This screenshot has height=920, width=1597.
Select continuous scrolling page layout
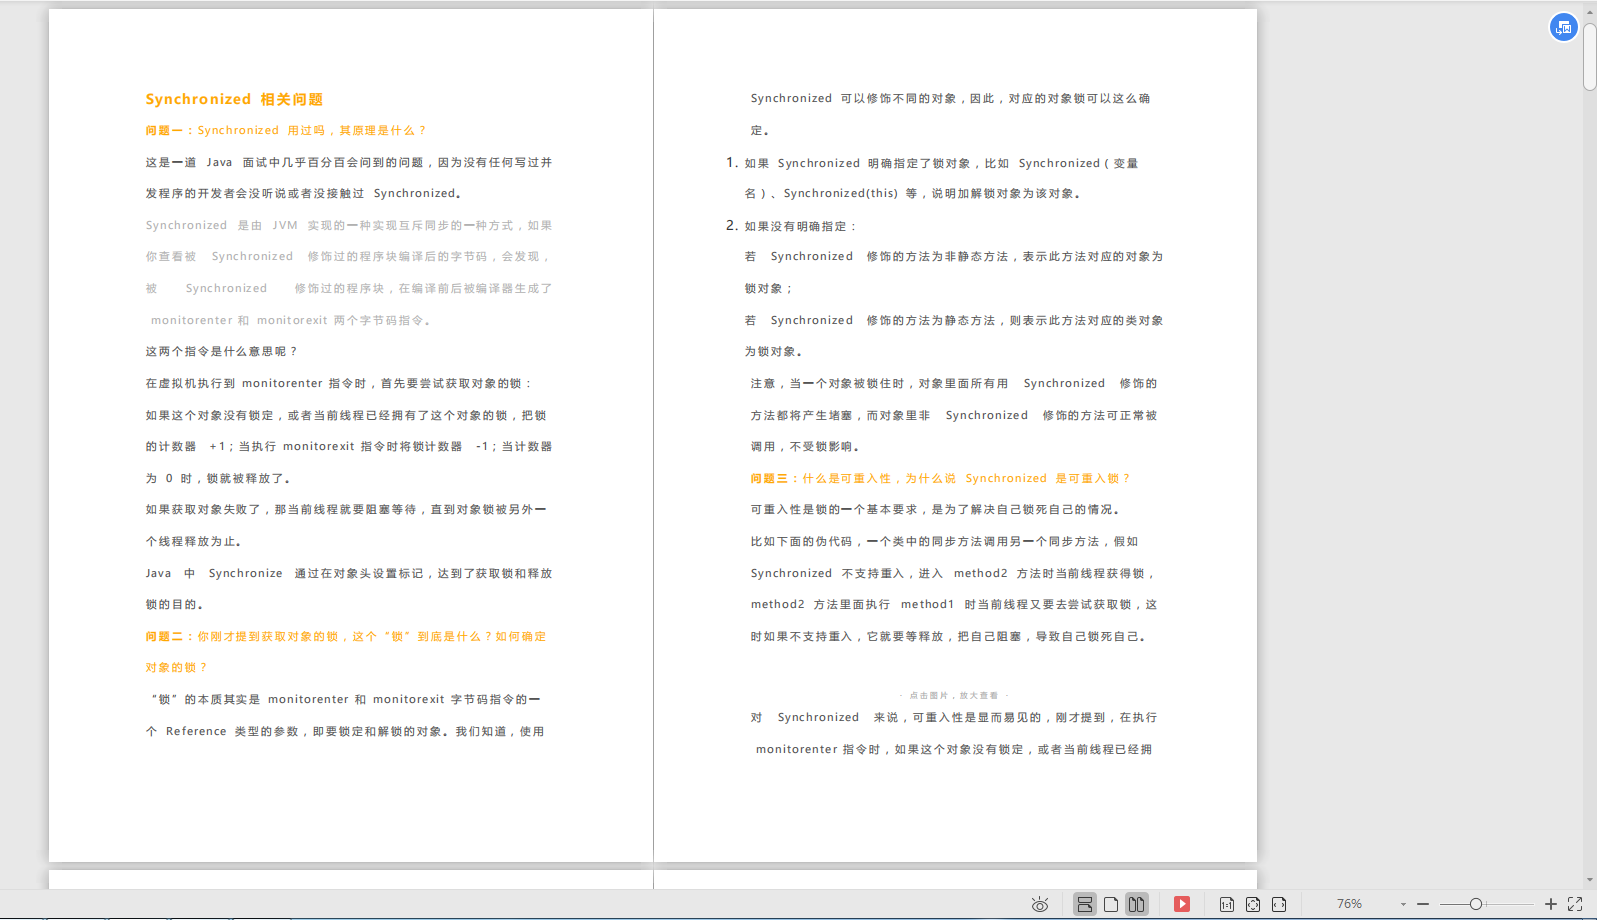[x=1084, y=904]
